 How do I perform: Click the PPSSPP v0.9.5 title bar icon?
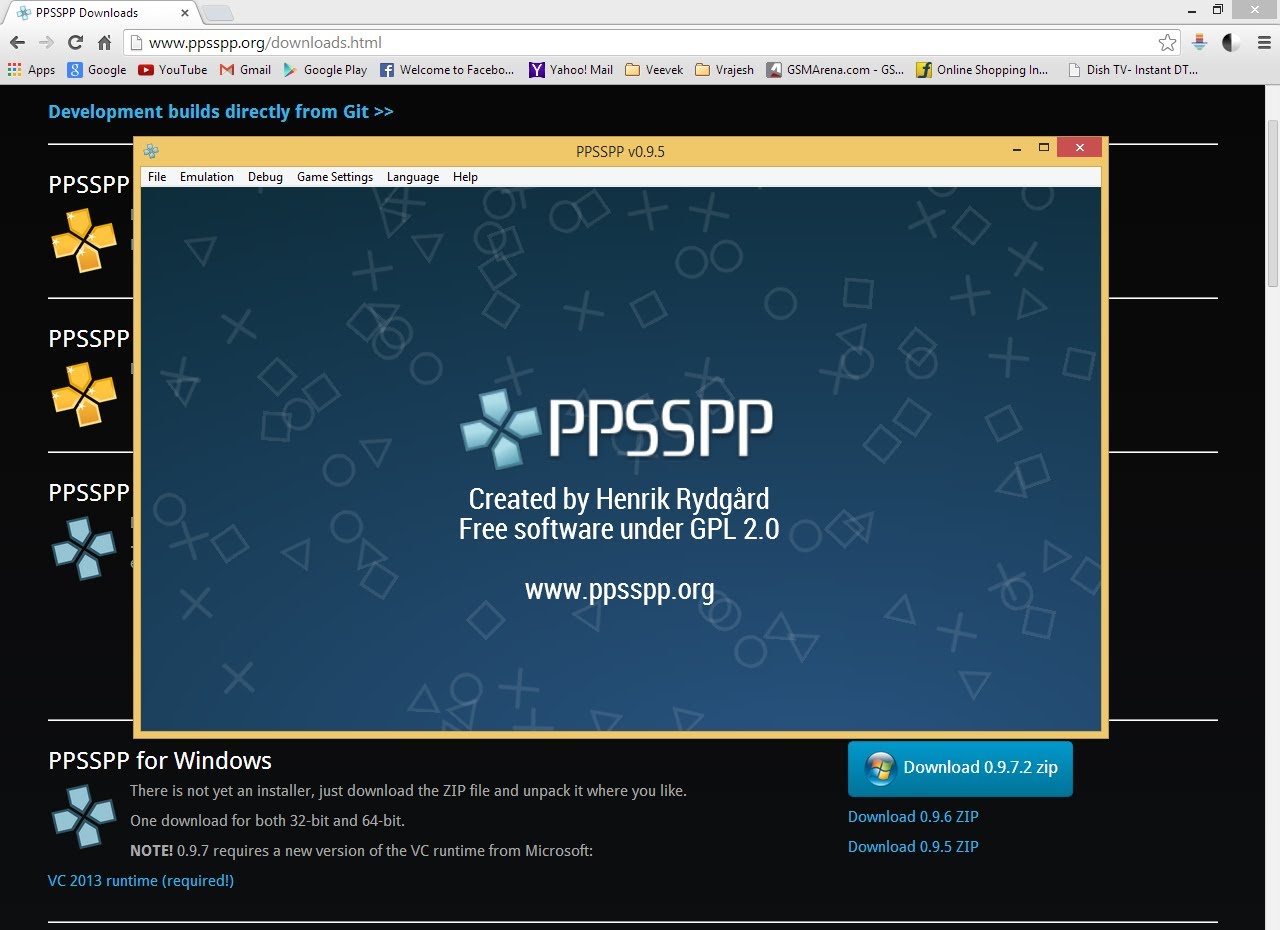coord(151,151)
